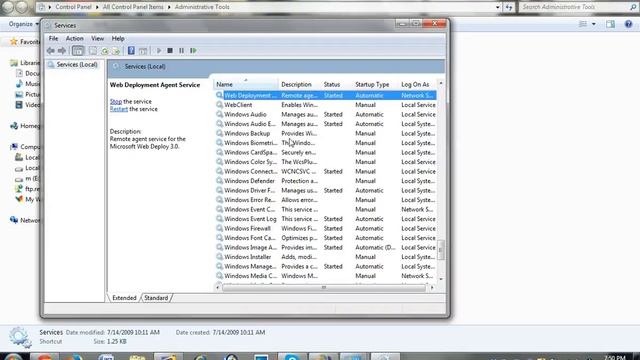Open the File menu in Services

coord(53,38)
